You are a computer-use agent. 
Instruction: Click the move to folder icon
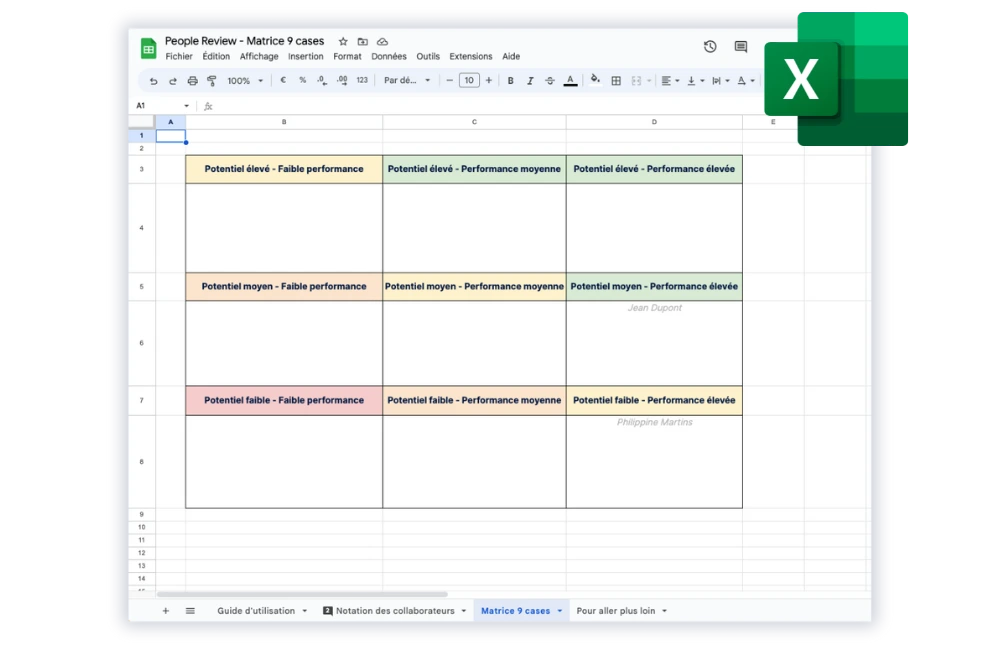(362, 41)
